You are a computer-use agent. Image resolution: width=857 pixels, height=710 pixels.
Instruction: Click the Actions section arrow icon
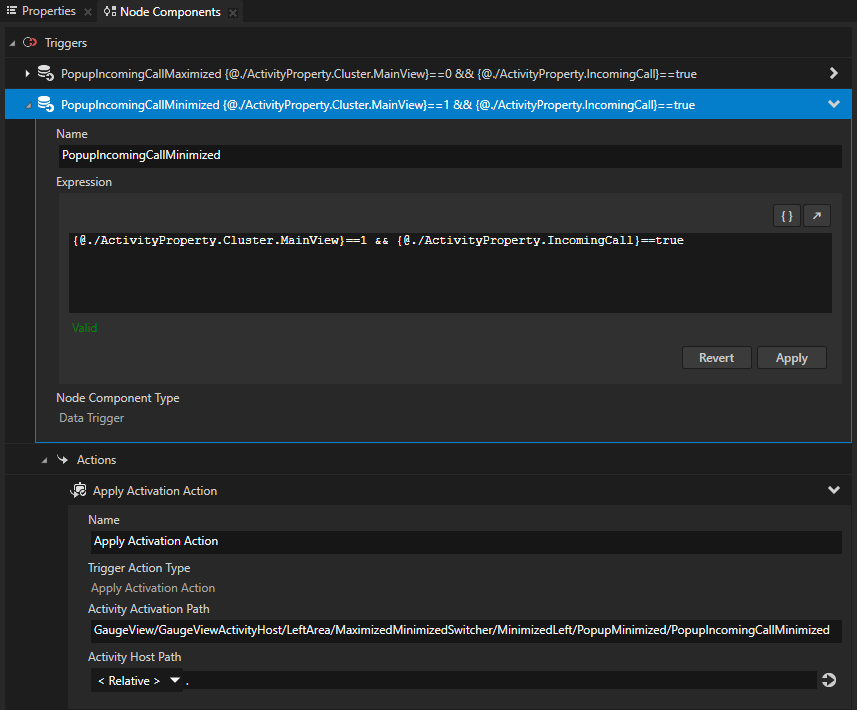click(x=62, y=460)
